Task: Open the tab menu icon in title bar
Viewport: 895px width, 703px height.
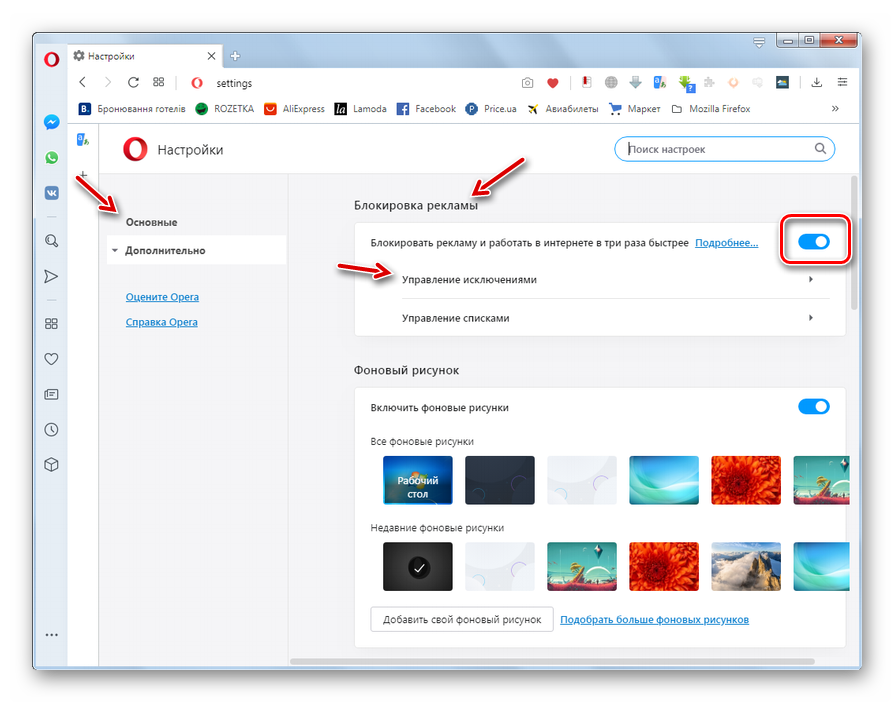Action: click(759, 43)
